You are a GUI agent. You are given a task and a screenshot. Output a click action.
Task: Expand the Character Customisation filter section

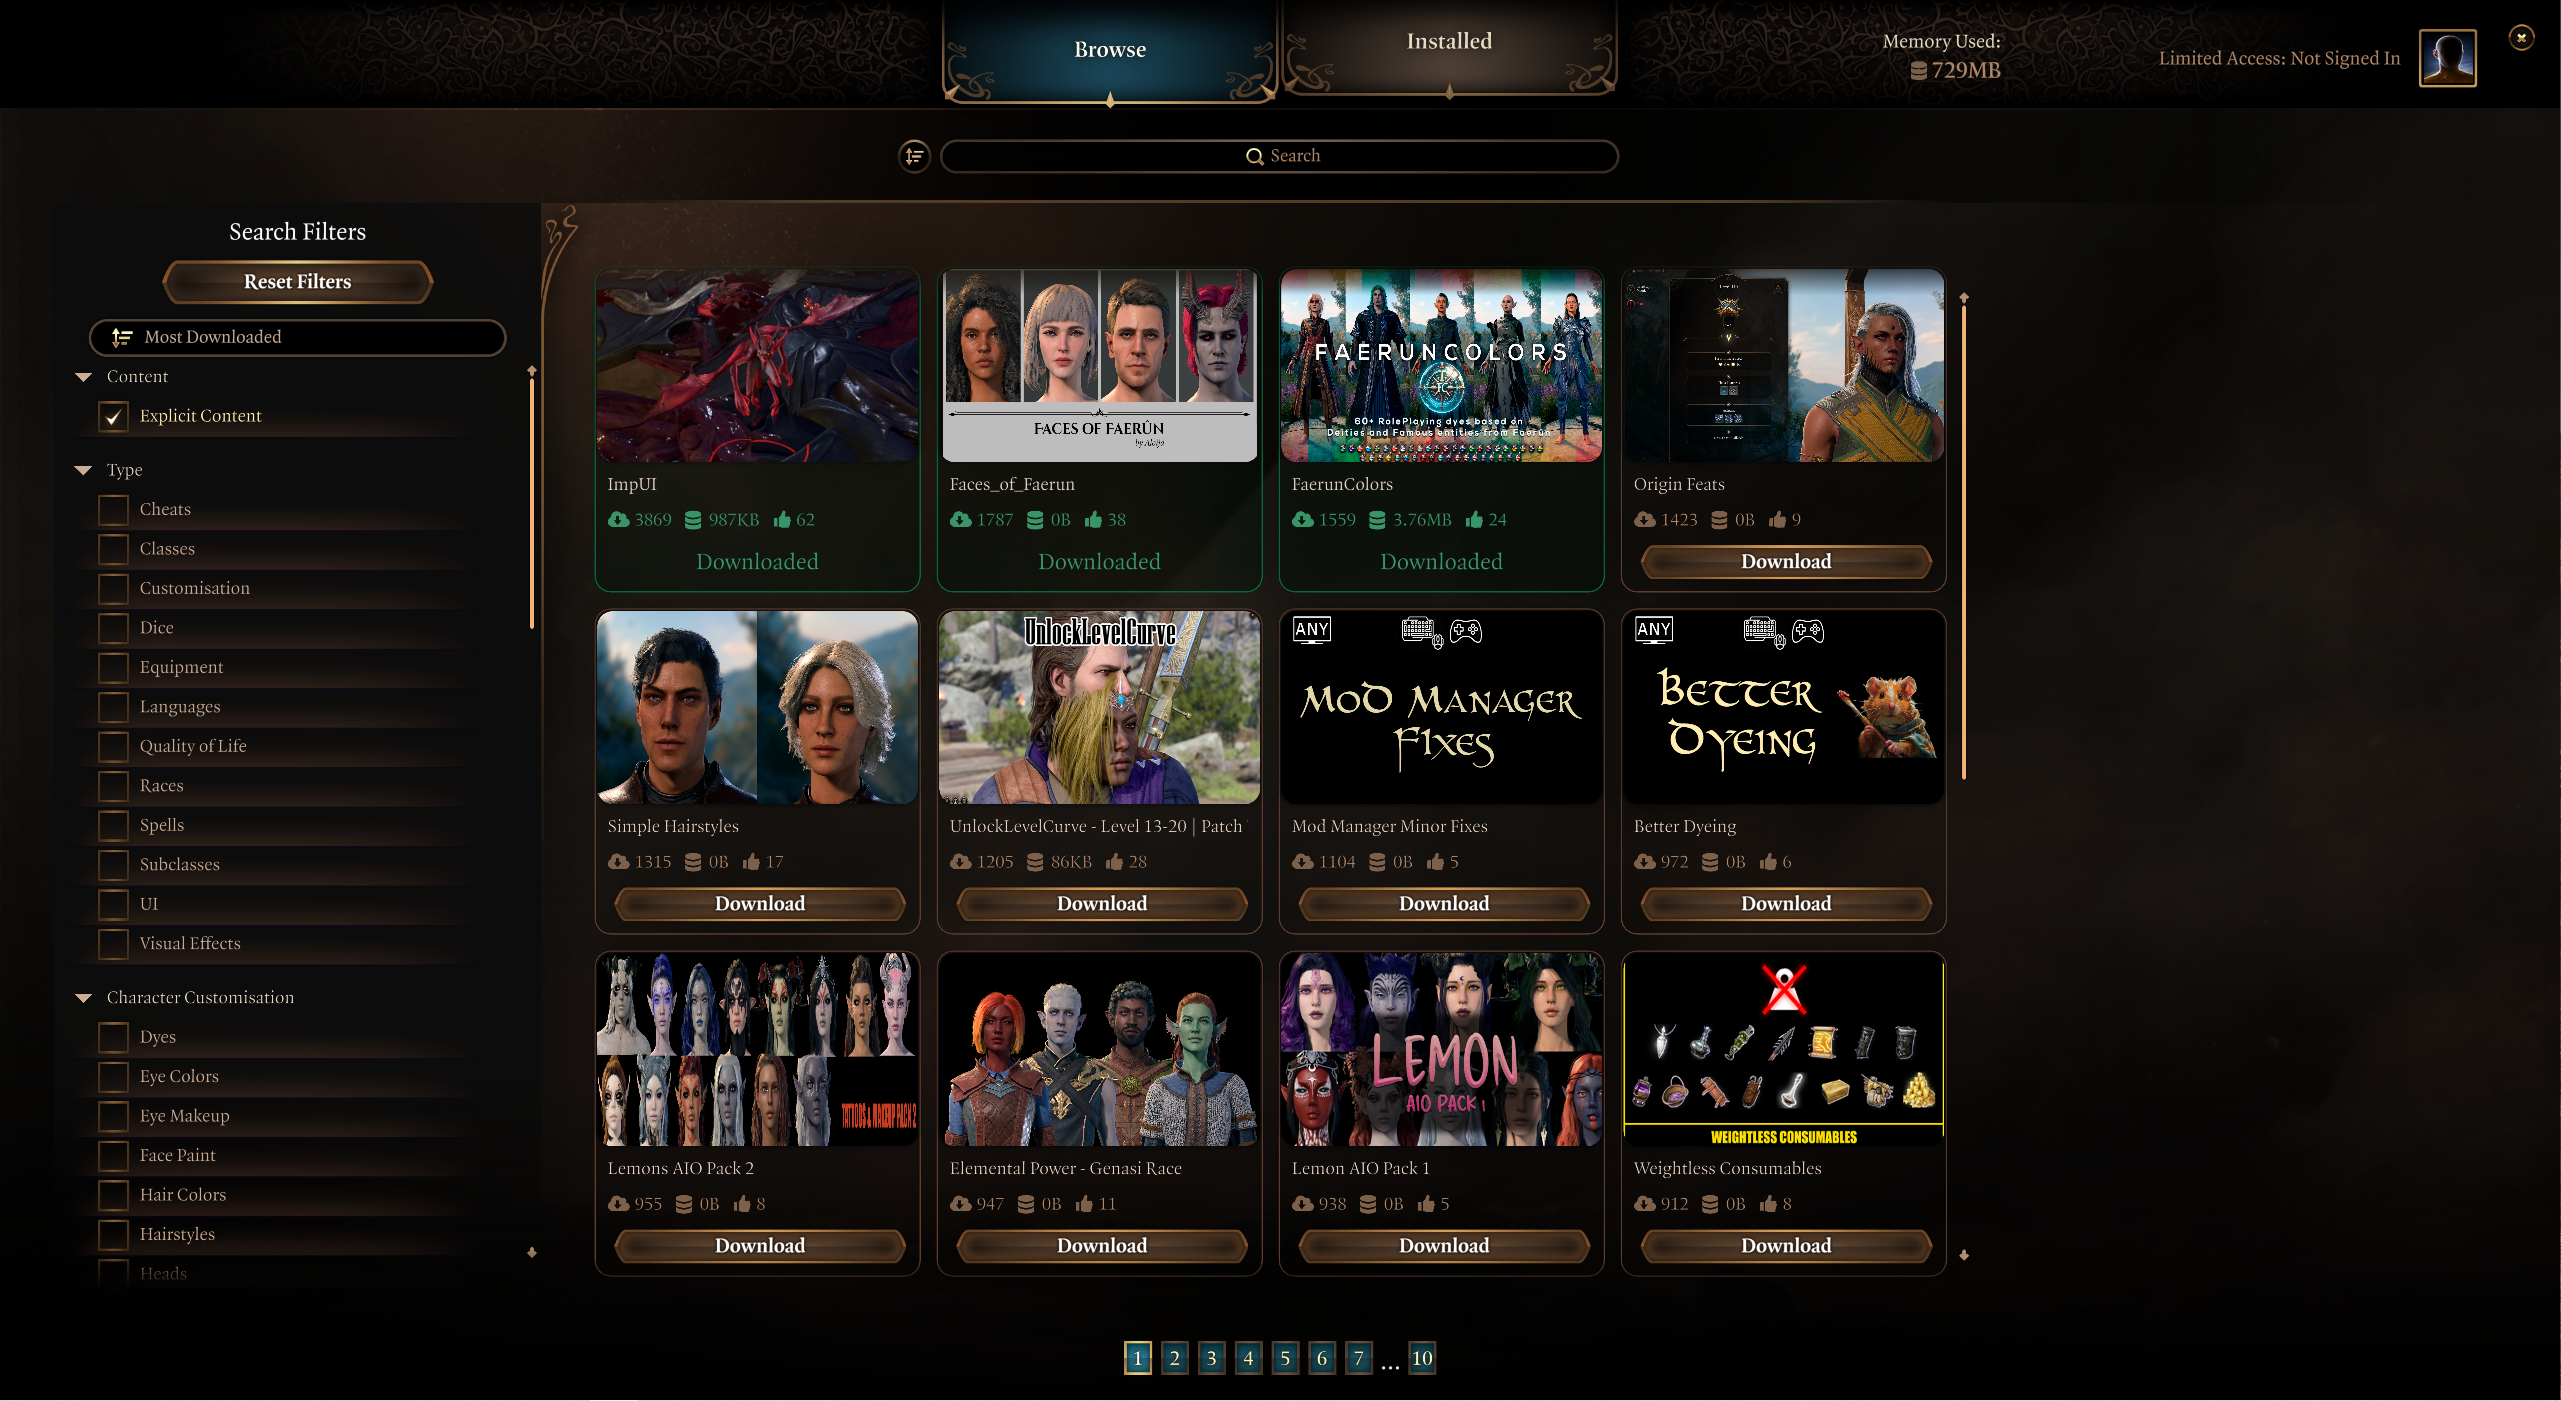(x=85, y=997)
